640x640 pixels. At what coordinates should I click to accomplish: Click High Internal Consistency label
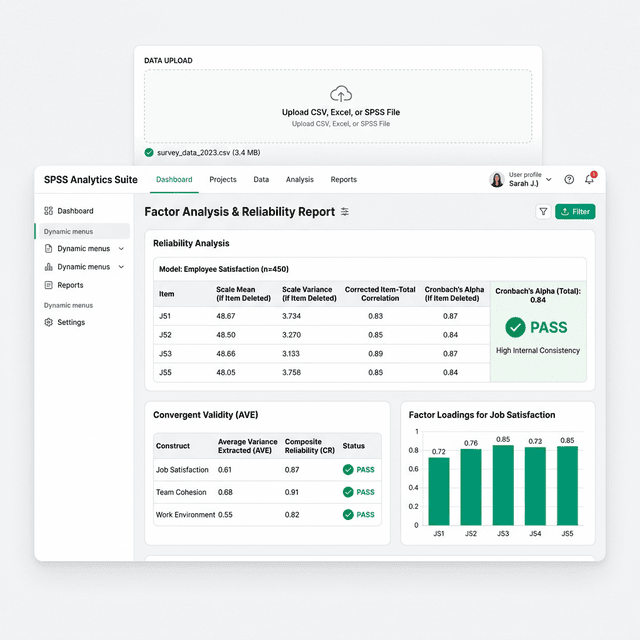click(538, 350)
